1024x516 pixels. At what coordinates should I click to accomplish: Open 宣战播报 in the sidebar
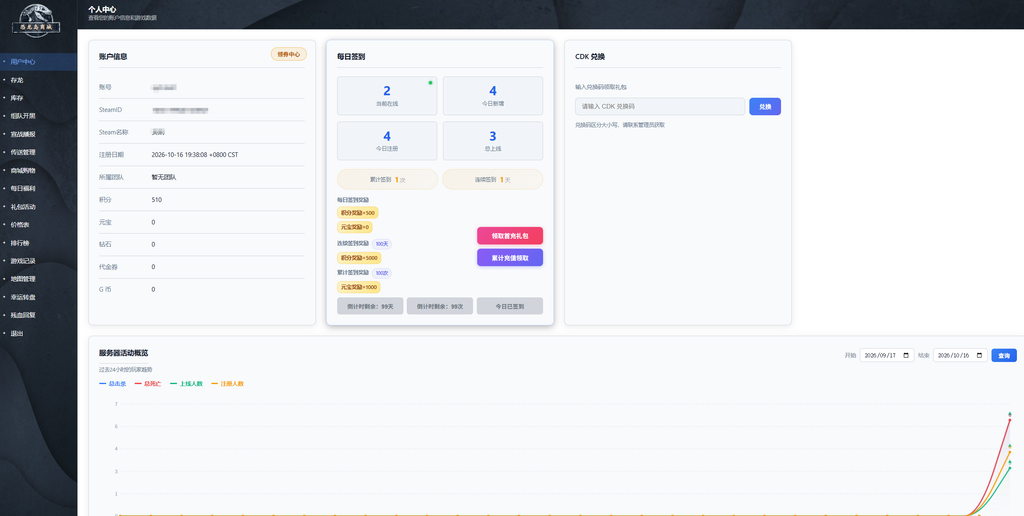point(39,135)
